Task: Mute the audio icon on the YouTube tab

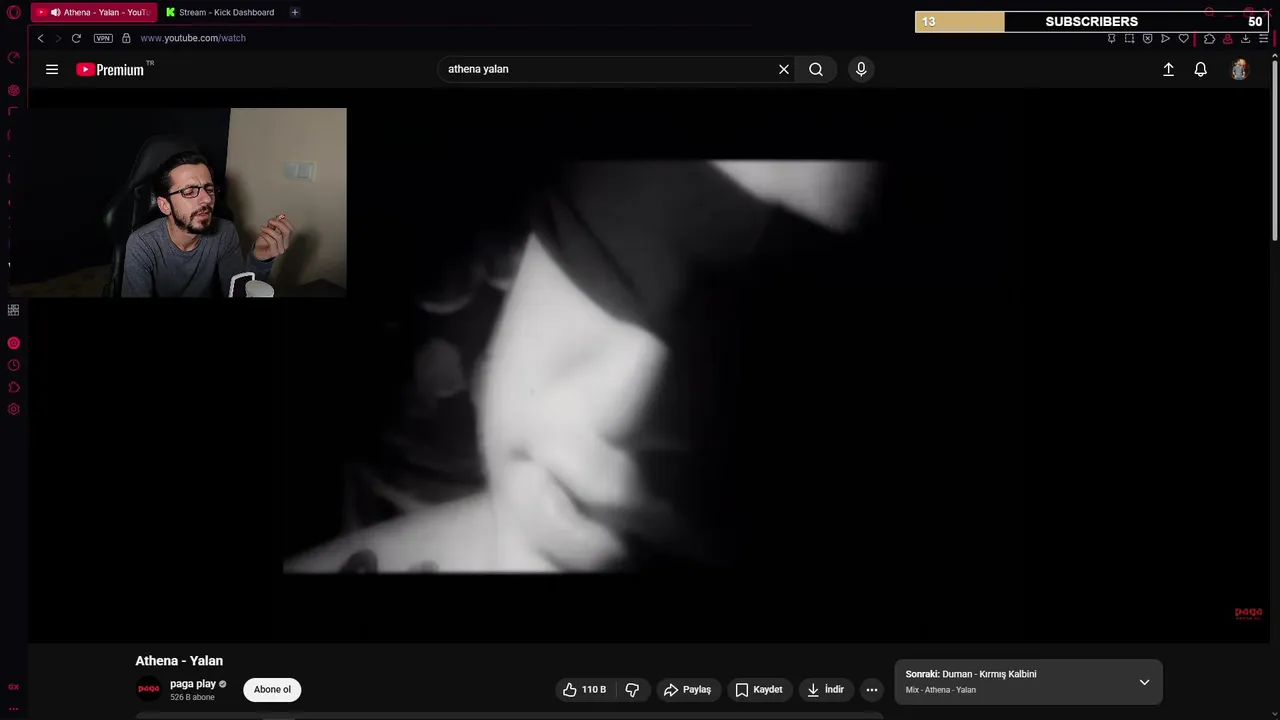Action: tap(56, 13)
